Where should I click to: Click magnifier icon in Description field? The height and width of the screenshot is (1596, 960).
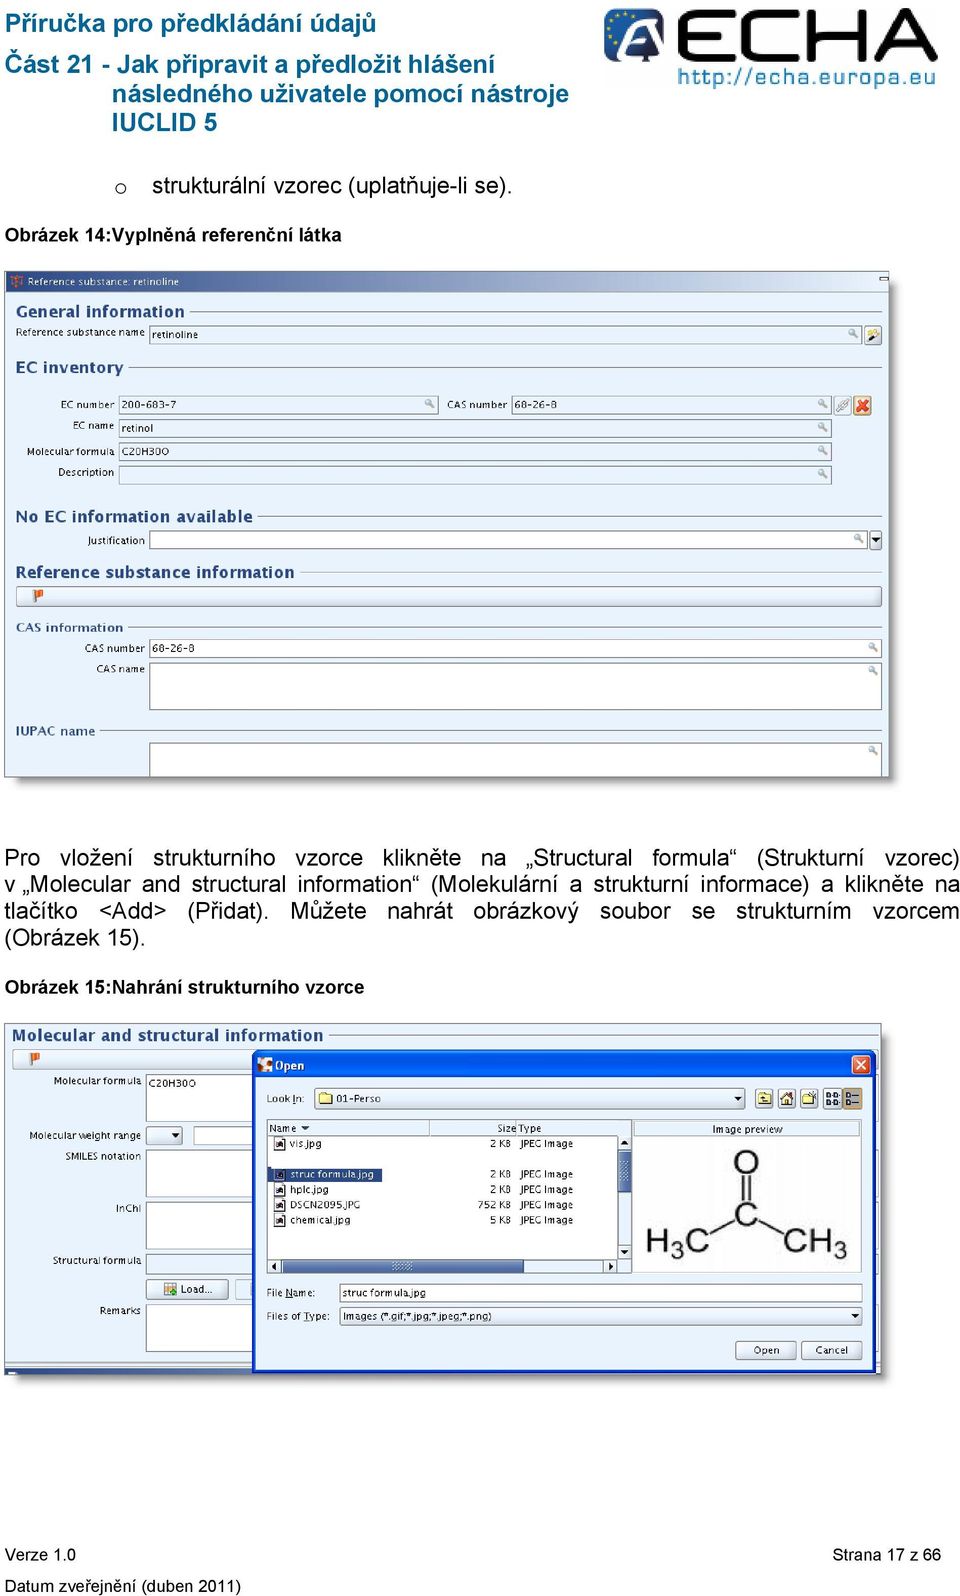[x=823, y=474]
